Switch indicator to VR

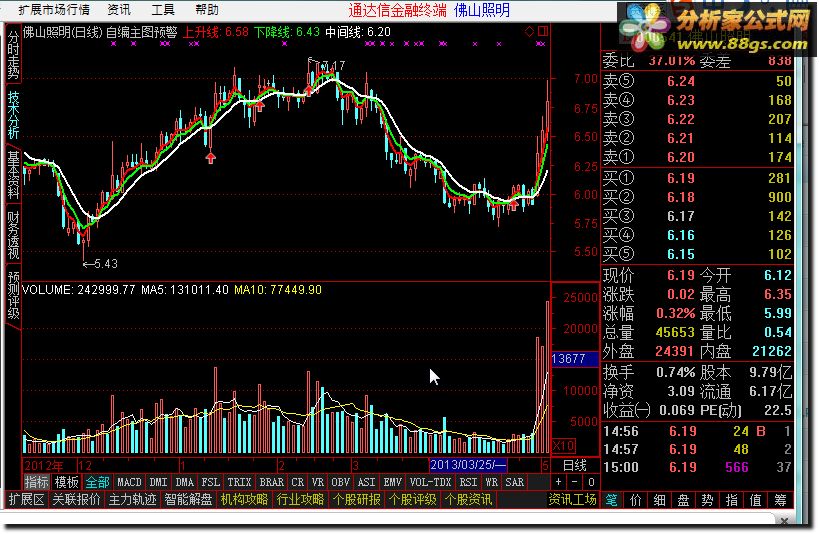click(318, 482)
